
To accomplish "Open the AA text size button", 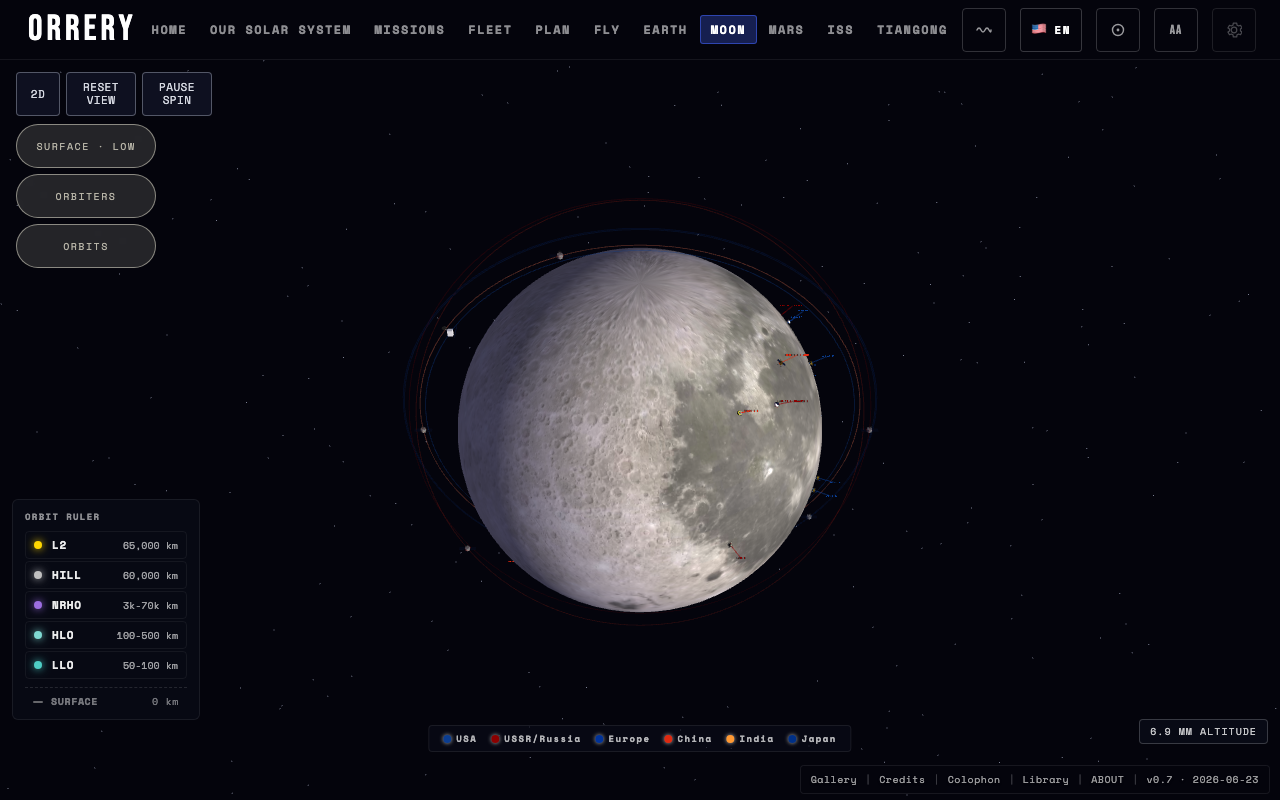I will [x=1176, y=30].
